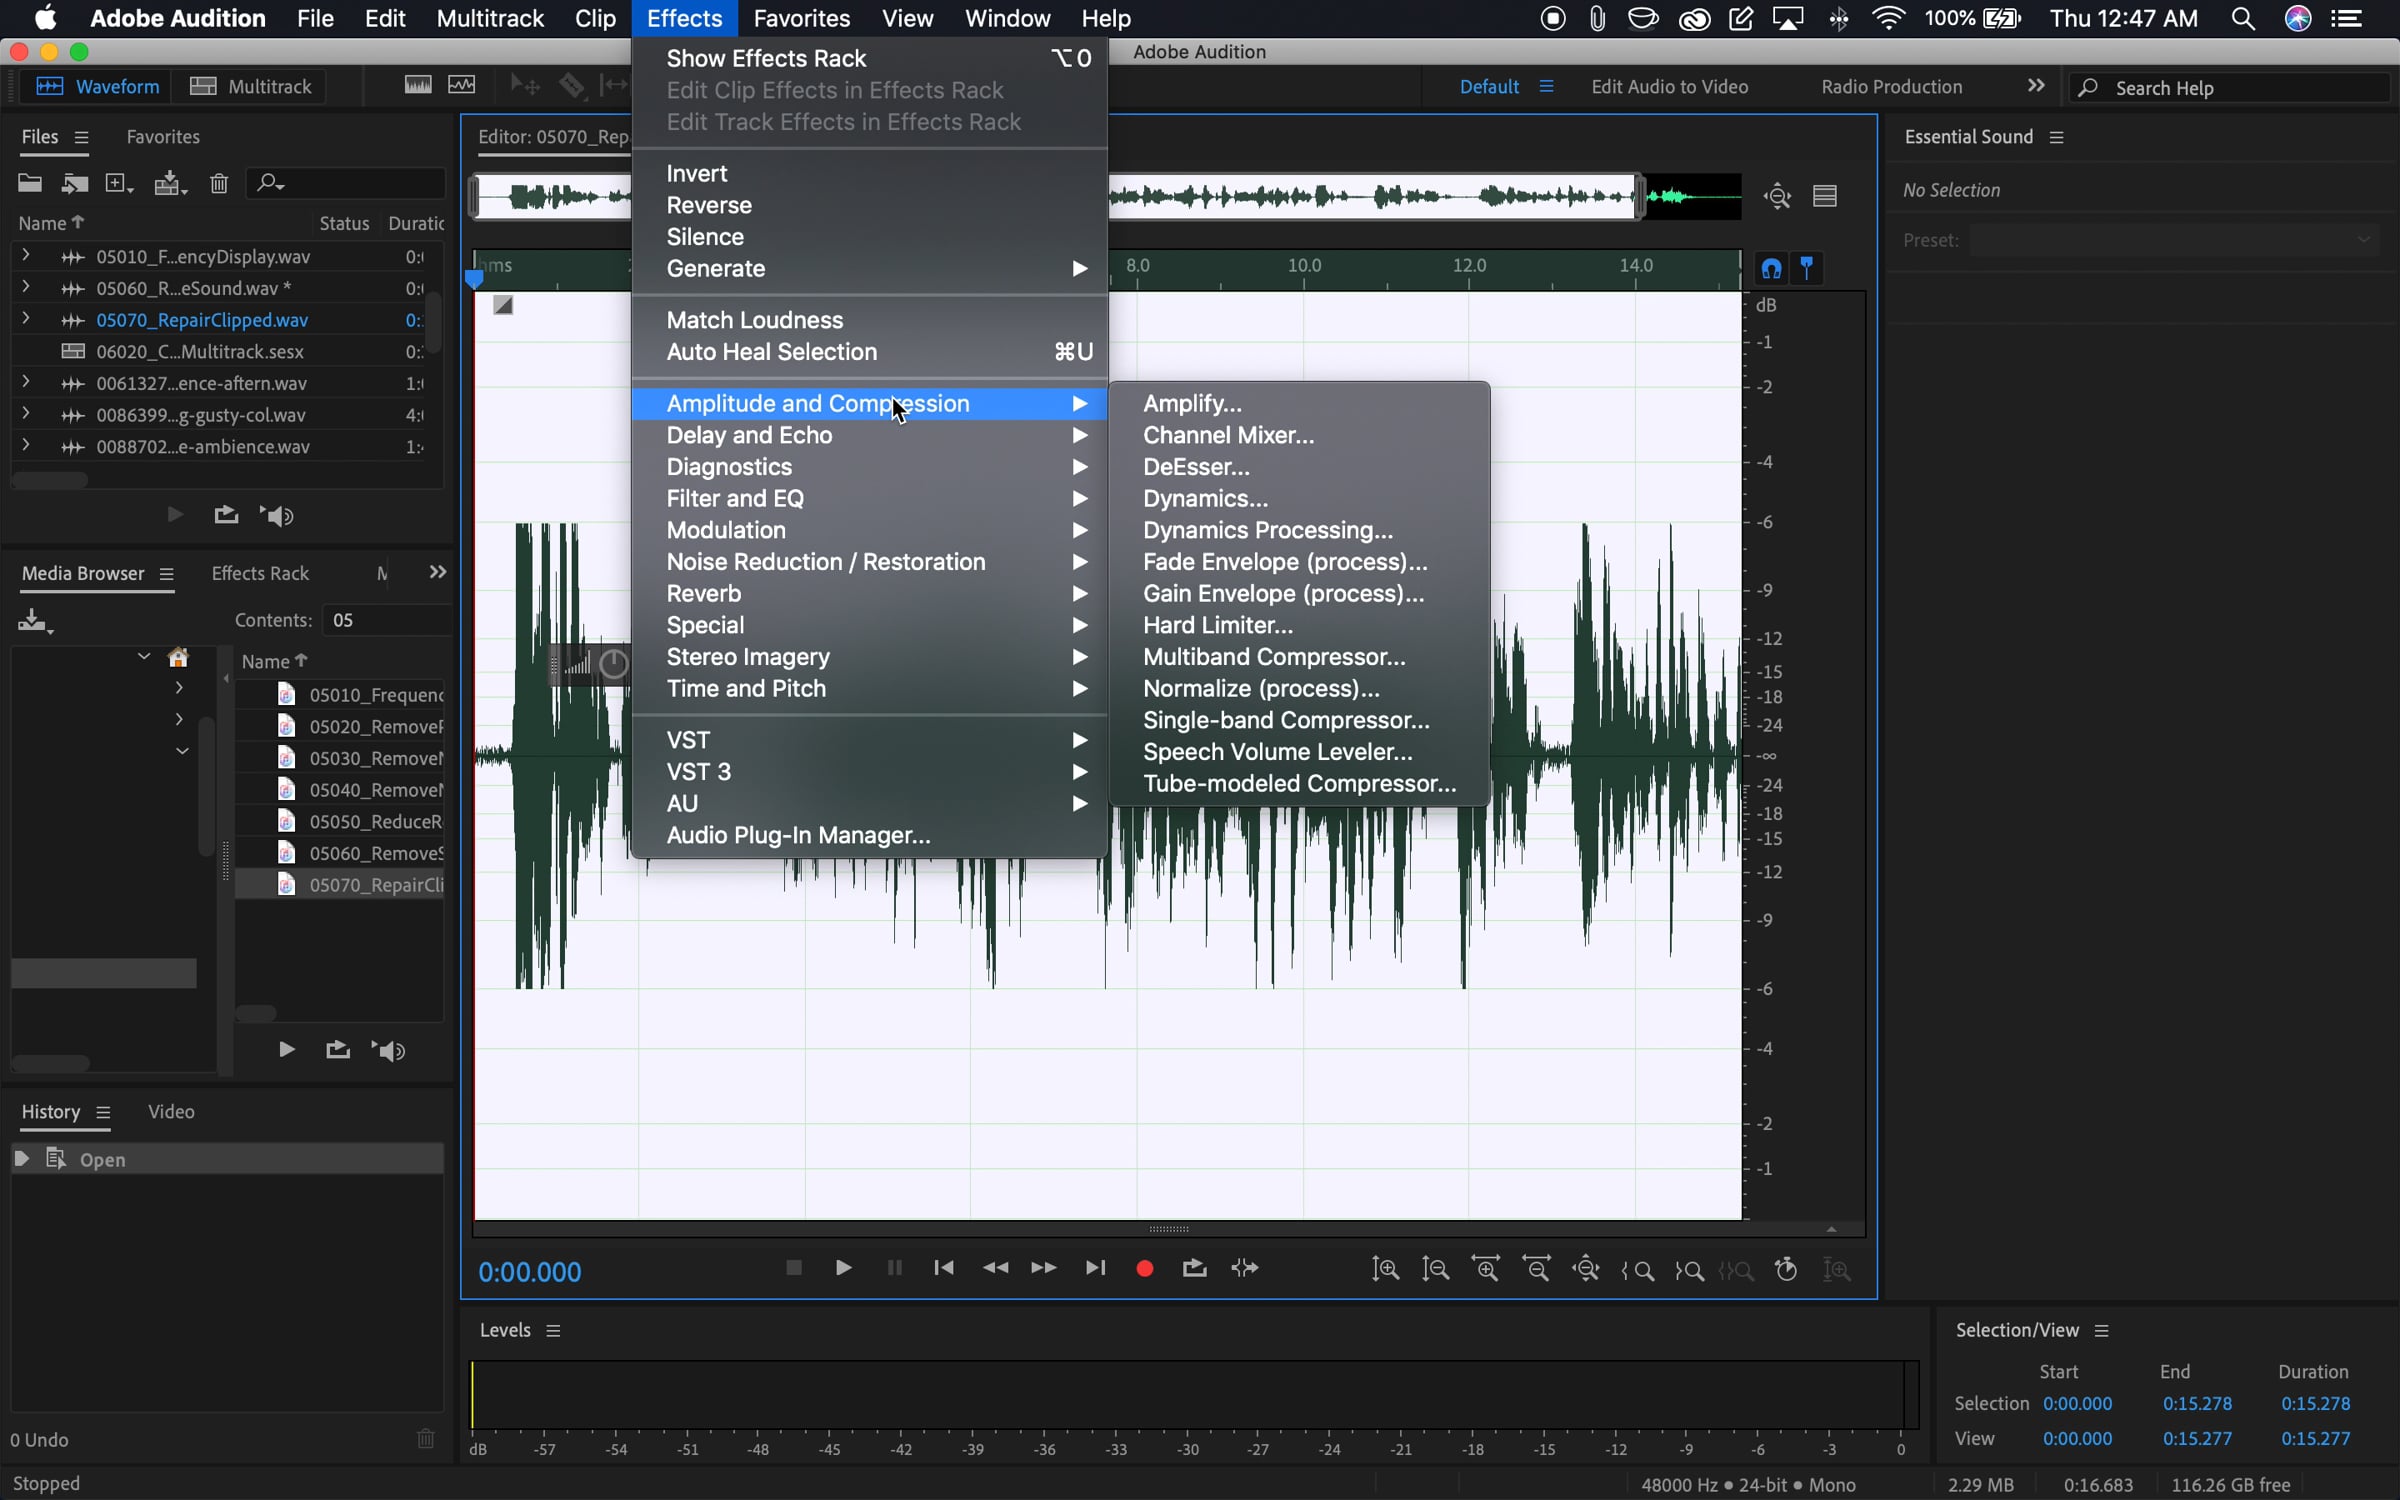The height and width of the screenshot is (1500, 2400).
Task: Switch to Multitrack view button
Action: click(x=252, y=86)
